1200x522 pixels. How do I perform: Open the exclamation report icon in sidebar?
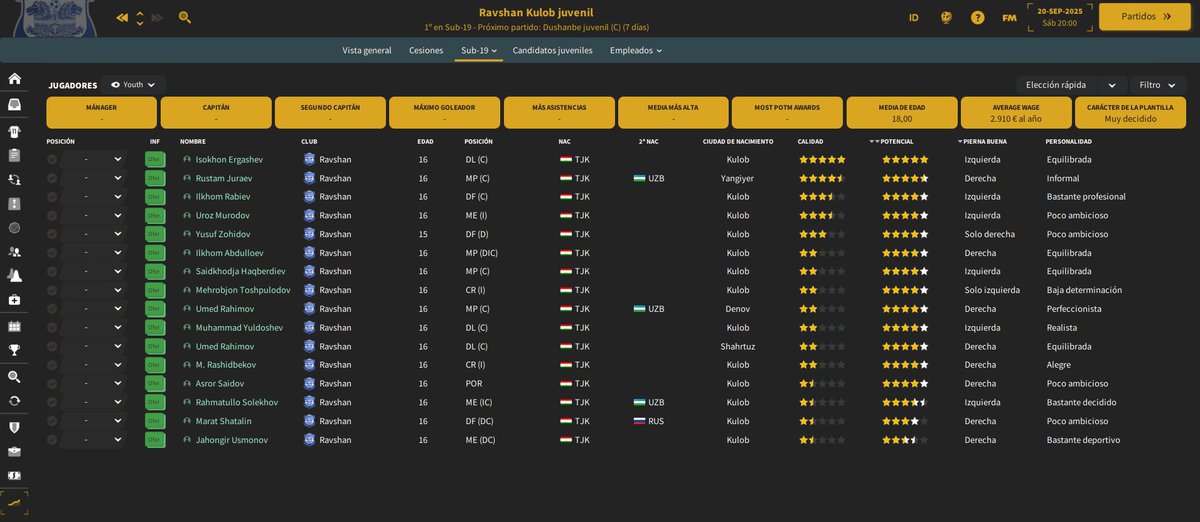tap(14, 204)
